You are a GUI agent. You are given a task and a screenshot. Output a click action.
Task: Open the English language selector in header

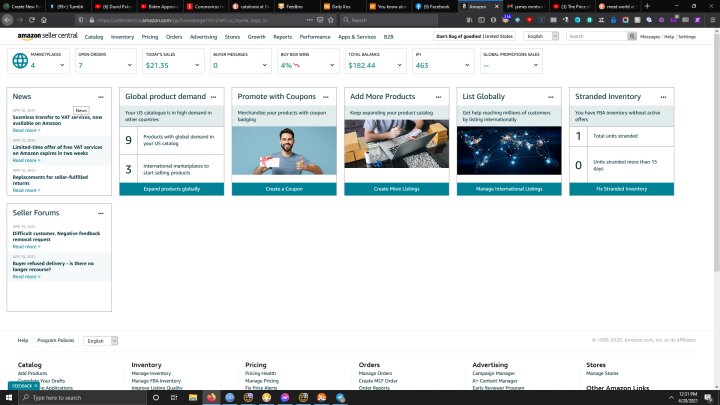(541, 36)
